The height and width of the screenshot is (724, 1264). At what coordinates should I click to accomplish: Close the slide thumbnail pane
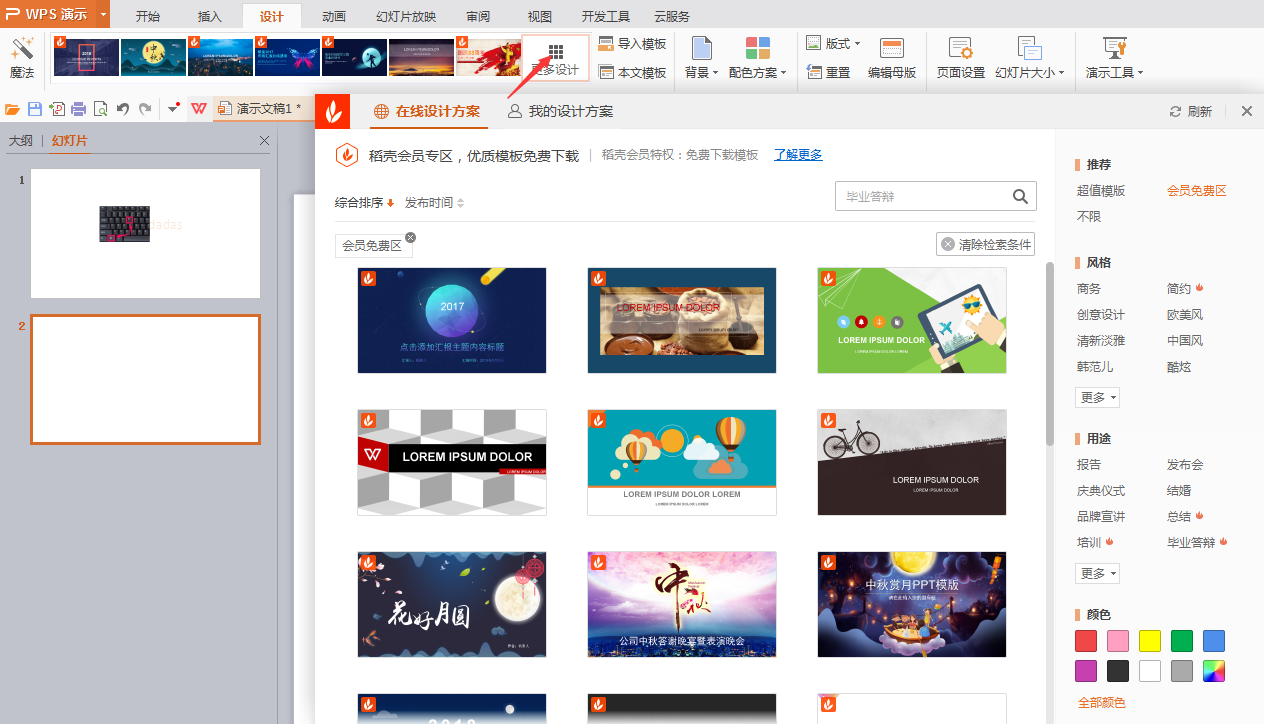[x=264, y=141]
